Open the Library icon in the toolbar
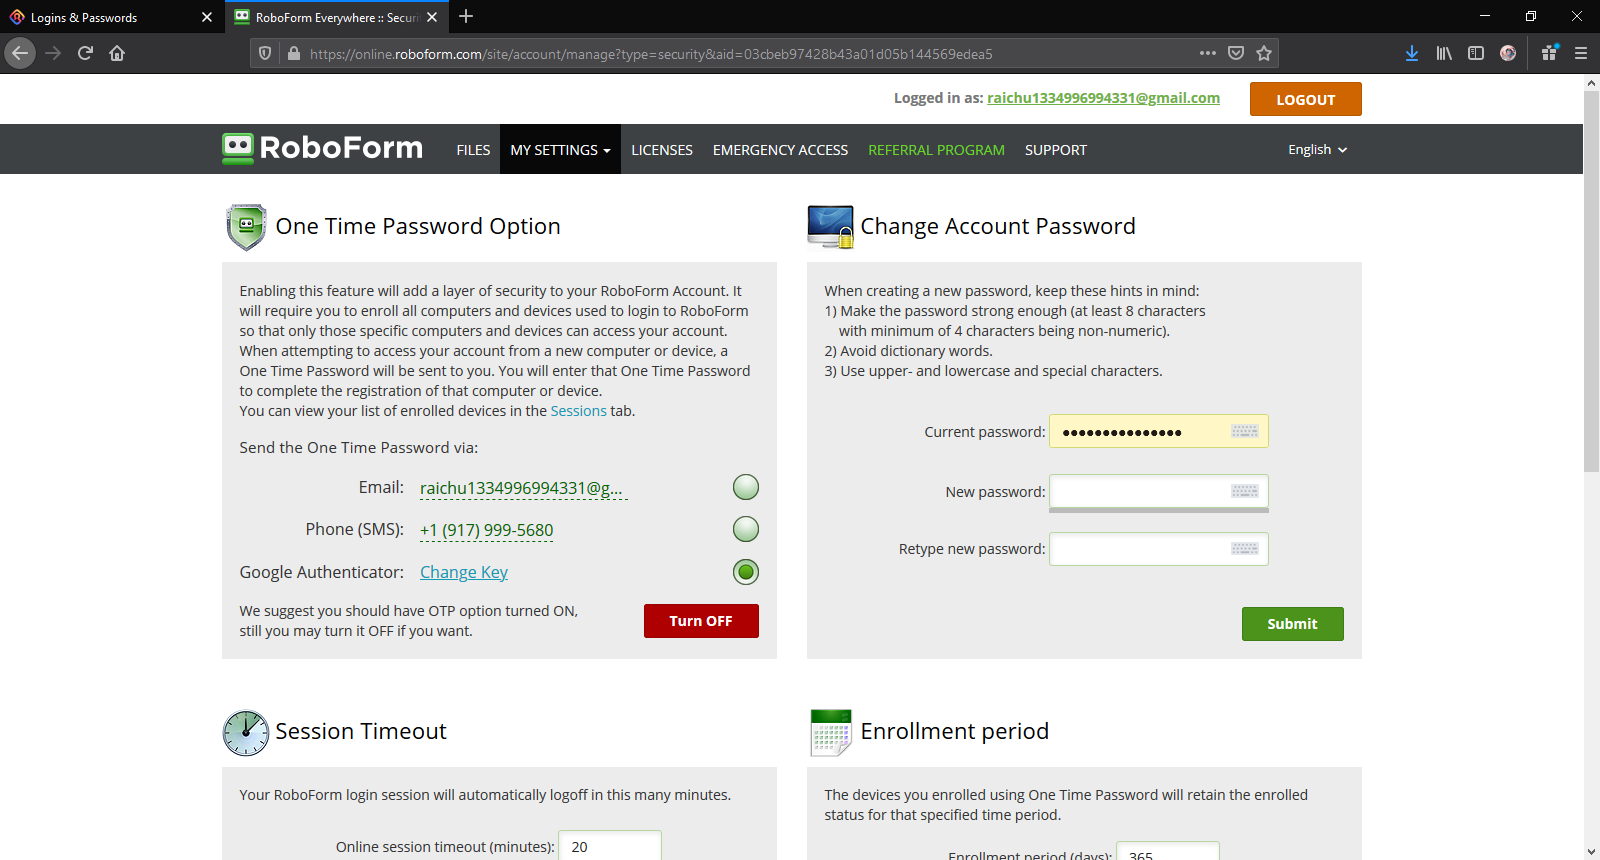 [1444, 53]
